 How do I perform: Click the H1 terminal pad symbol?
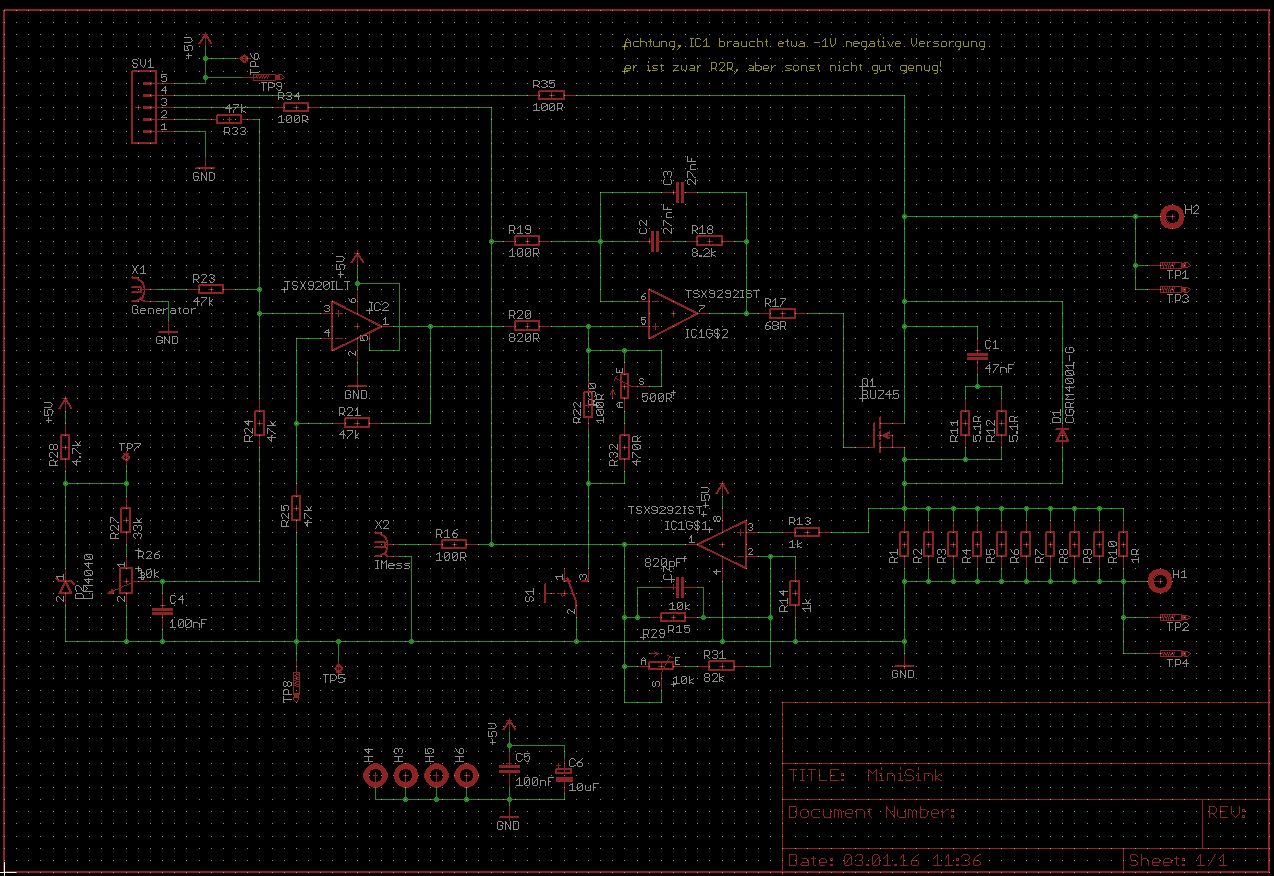click(1159, 579)
